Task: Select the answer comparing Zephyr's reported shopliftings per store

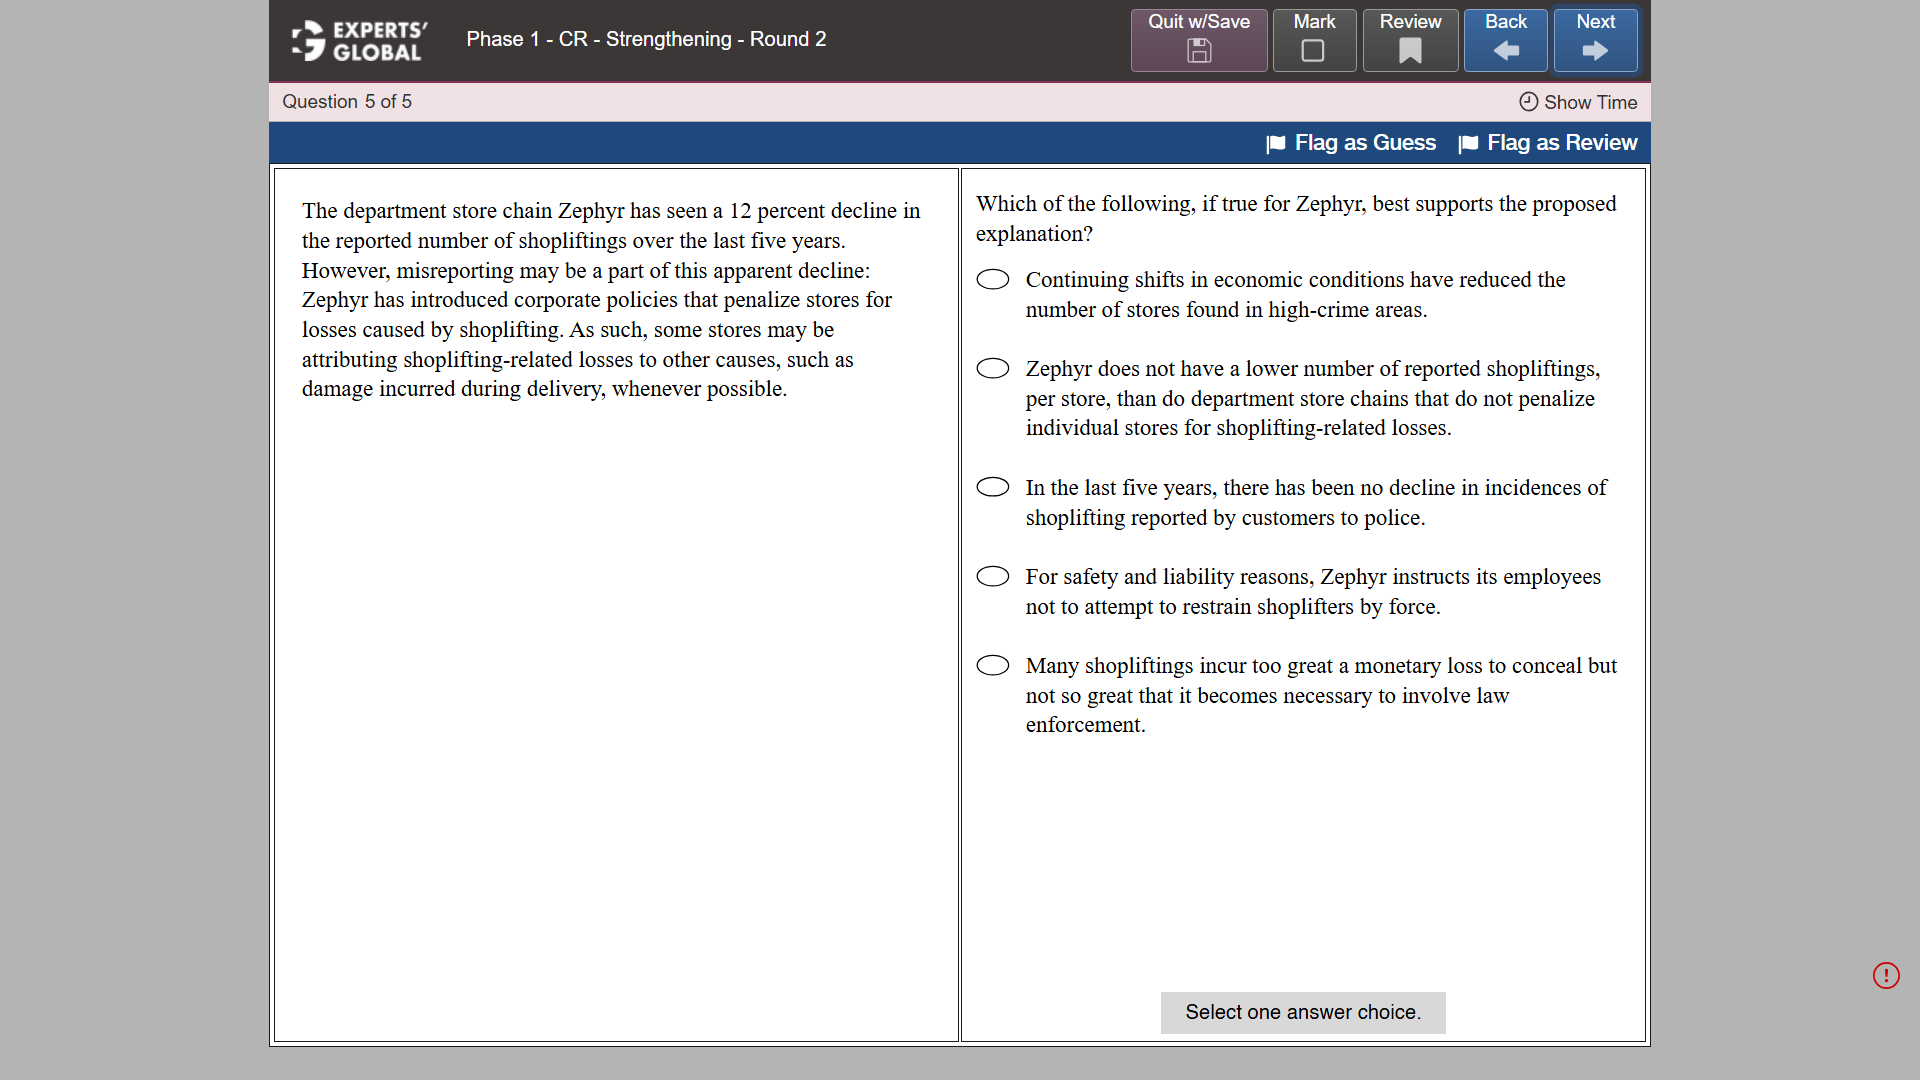Action: coord(993,368)
